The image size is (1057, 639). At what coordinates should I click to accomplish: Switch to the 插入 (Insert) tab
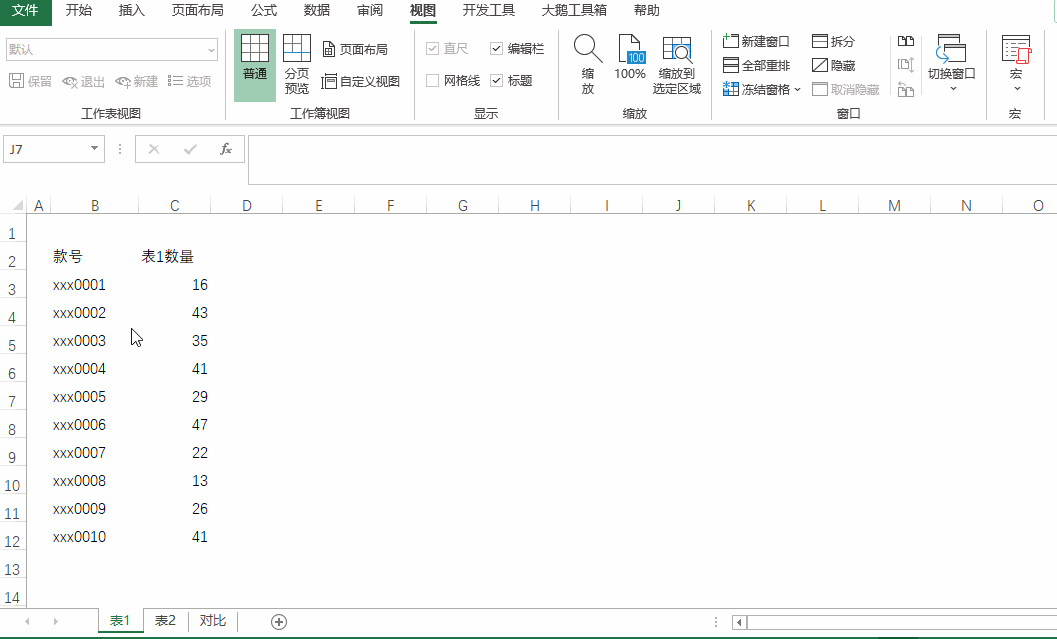131,11
